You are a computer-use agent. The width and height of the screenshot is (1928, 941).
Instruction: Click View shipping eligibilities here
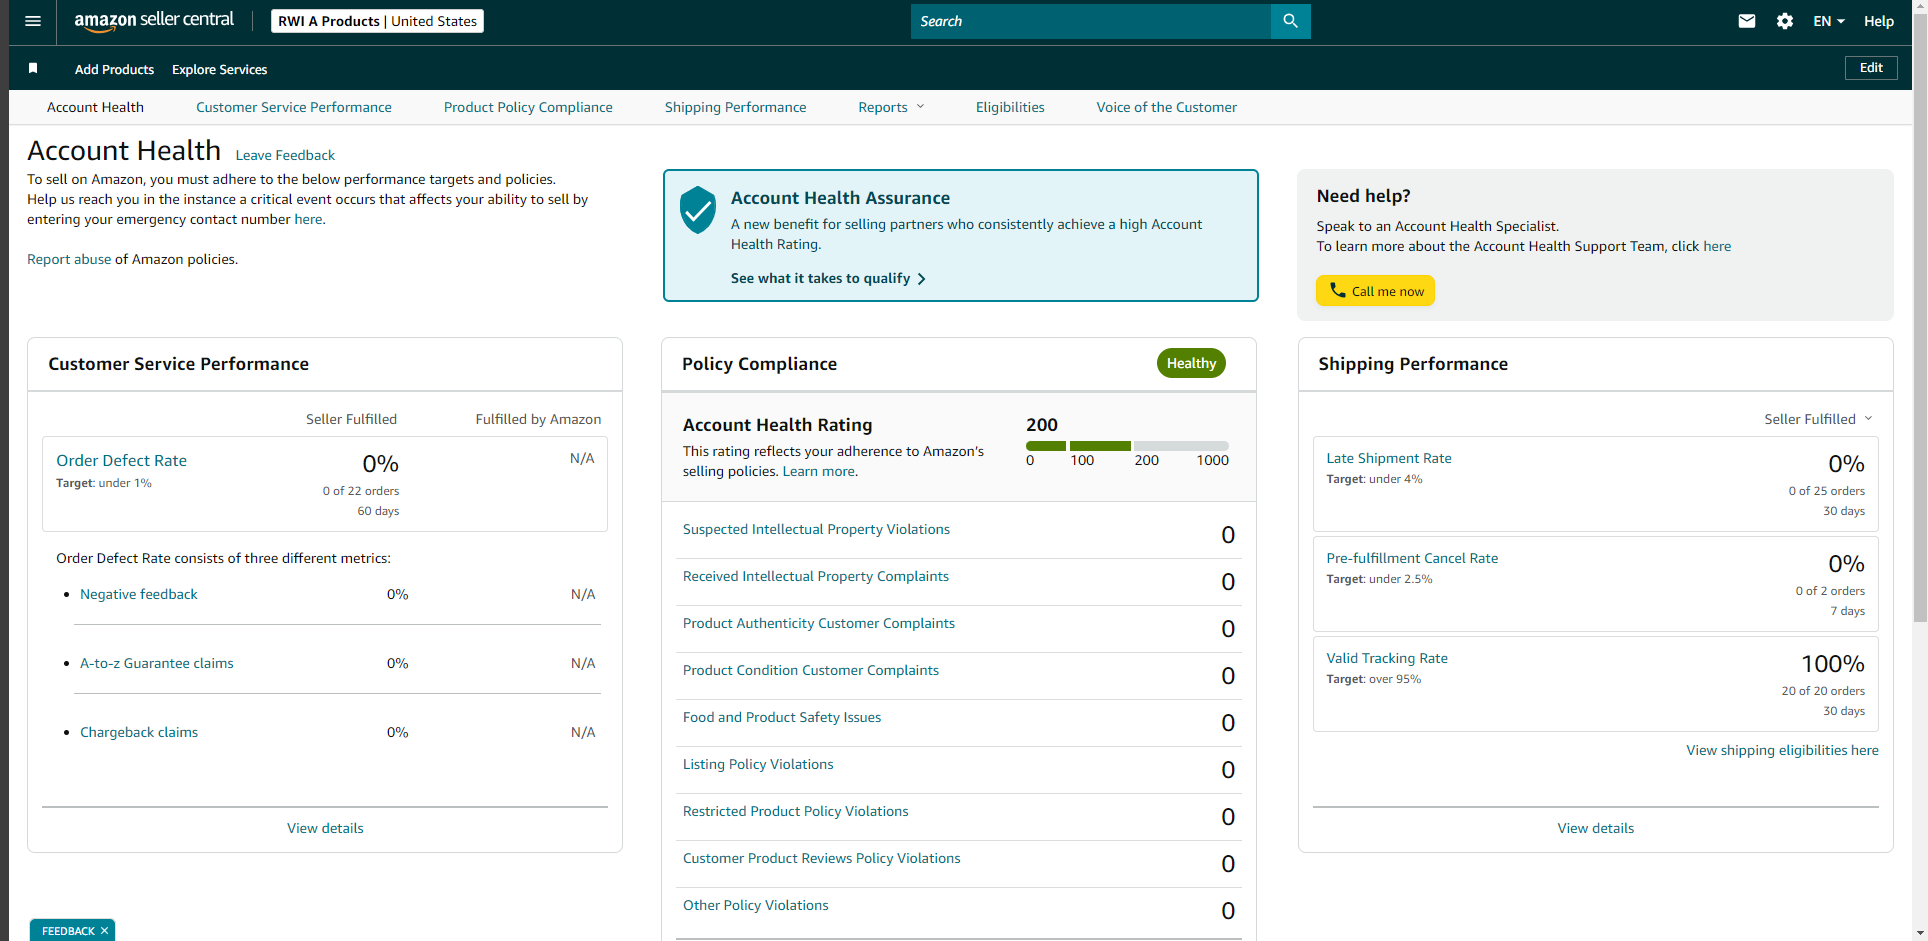pyautogui.click(x=1782, y=750)
